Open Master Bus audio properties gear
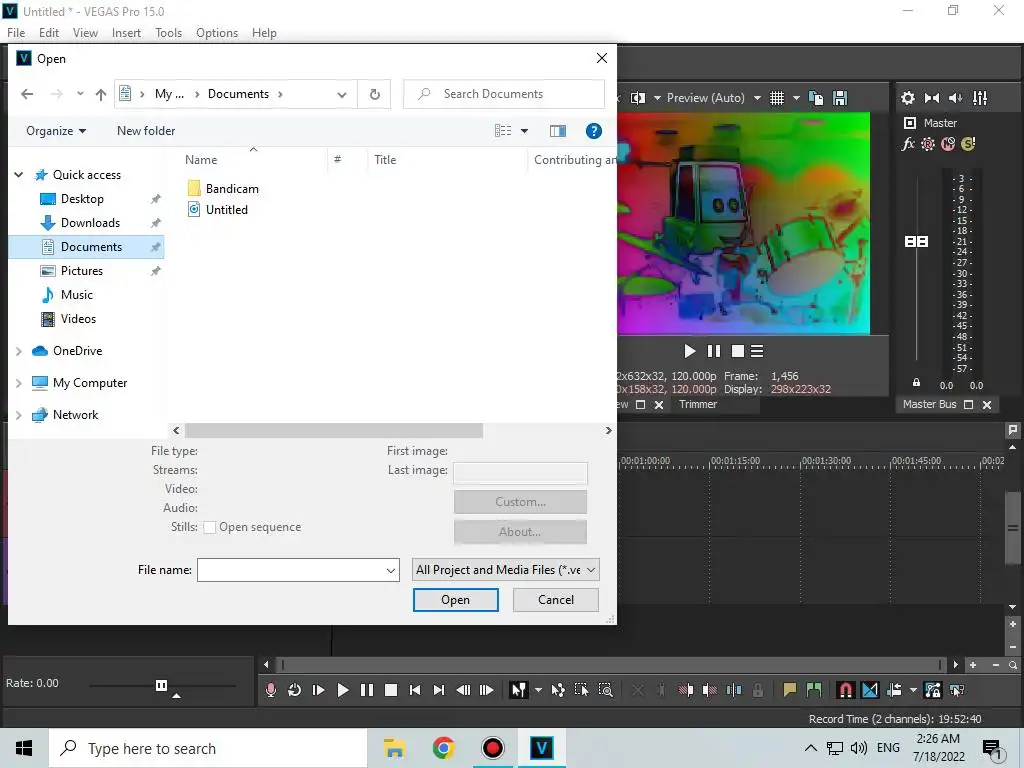The image size is (1024, 768). [908, 98]
